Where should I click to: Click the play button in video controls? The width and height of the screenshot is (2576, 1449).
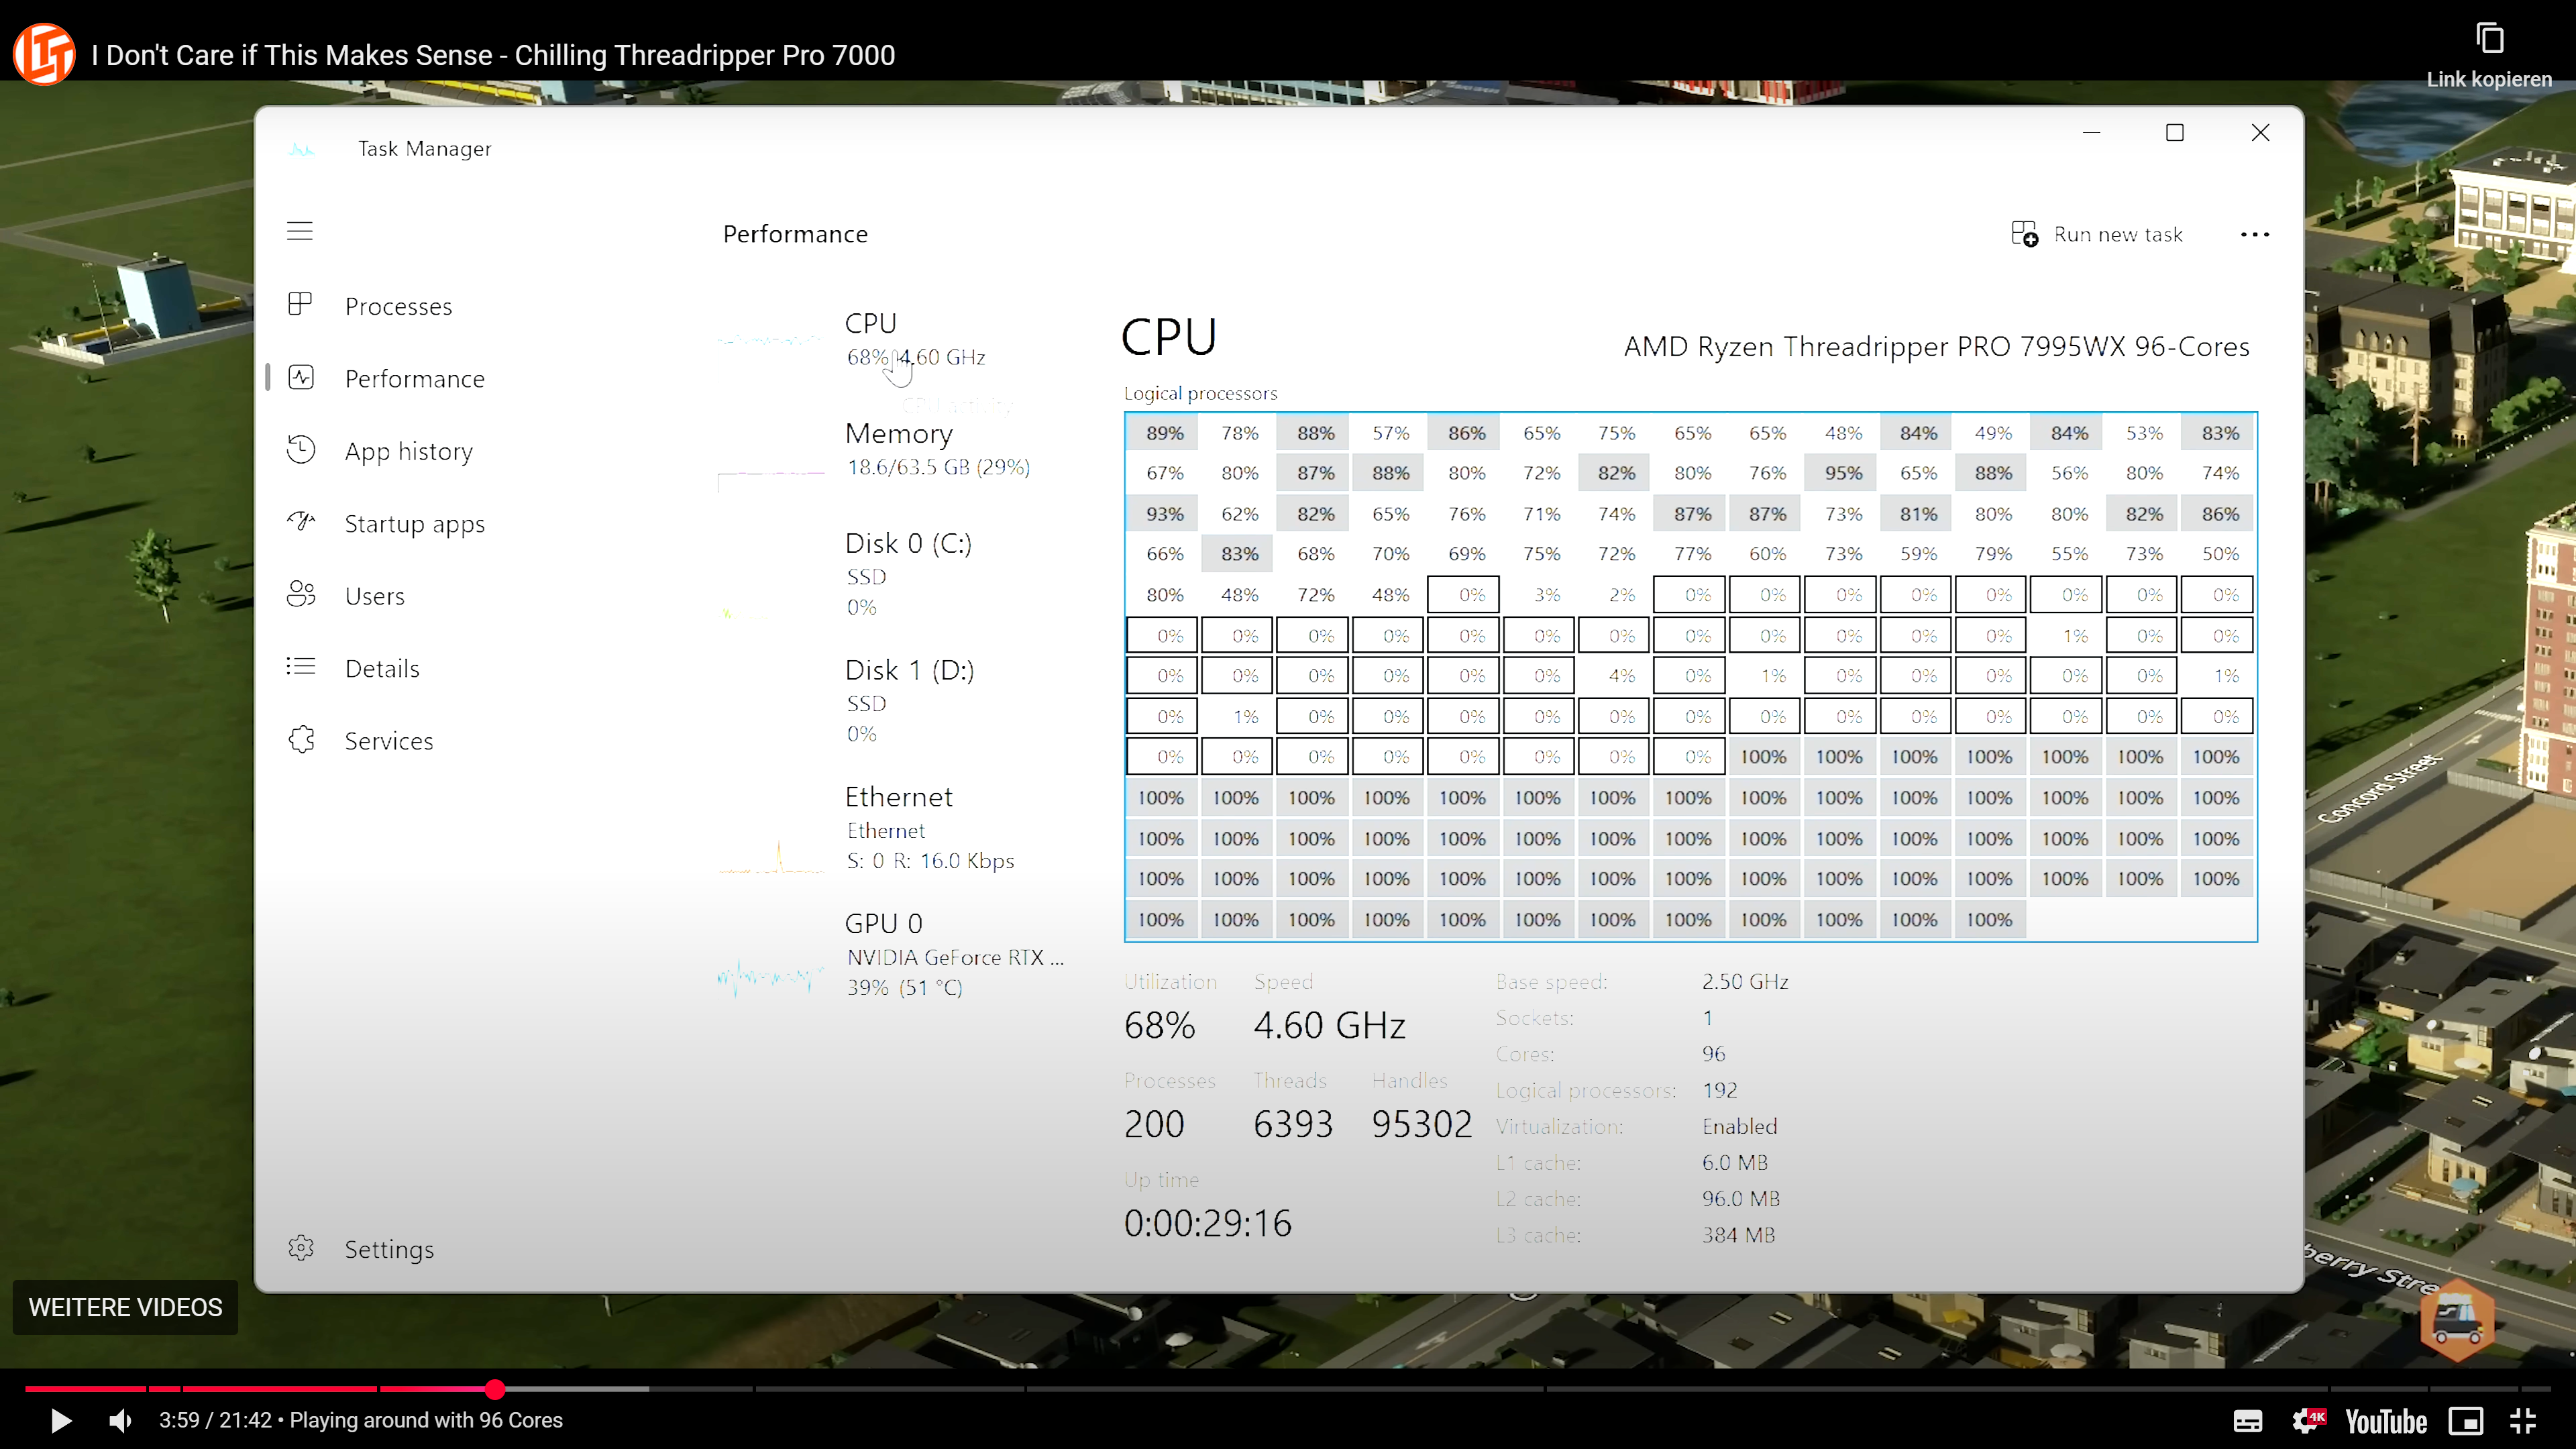(x=60, y=1420)
